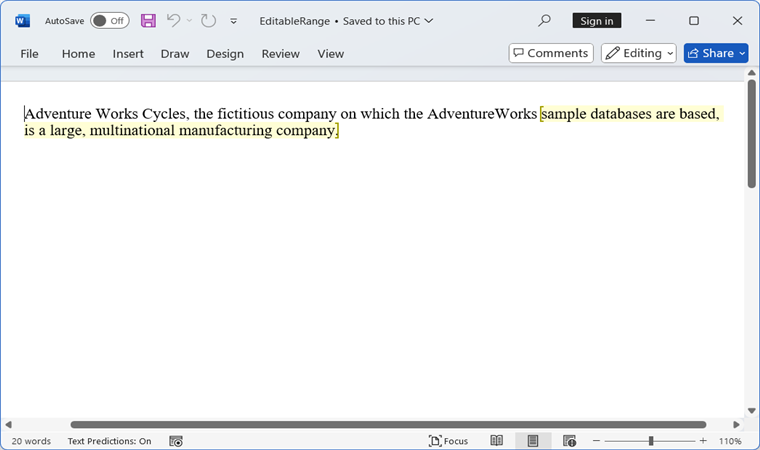The width and height of the screenshot is (760, 450).
Task: Switch to the Review tab
Action: (281, 53)
